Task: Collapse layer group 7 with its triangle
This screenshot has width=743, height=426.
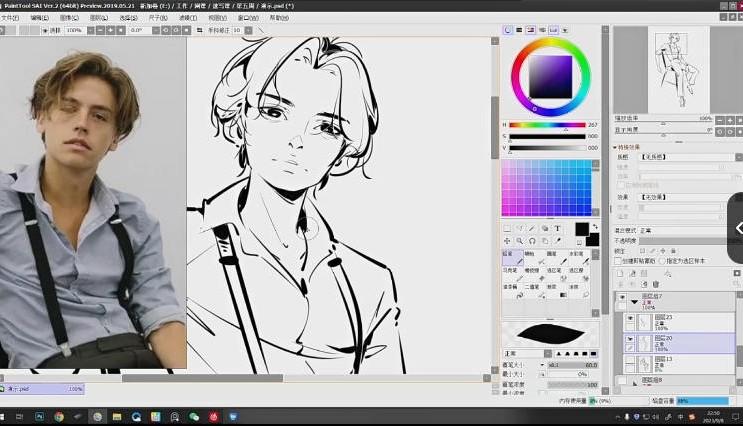Action: [x=634, y=301]
